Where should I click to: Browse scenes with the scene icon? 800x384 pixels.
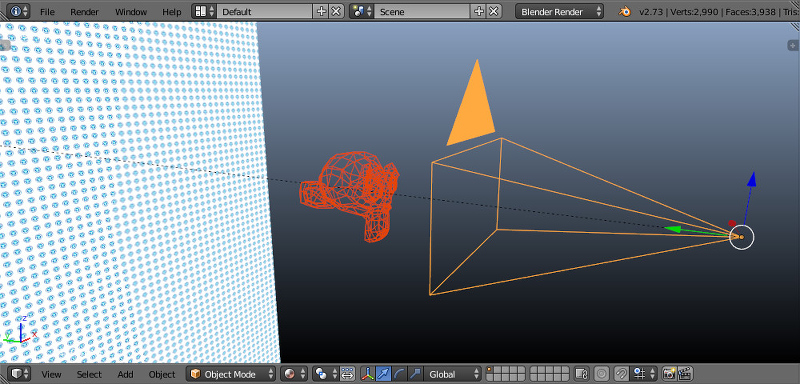(x=363, y=11)
